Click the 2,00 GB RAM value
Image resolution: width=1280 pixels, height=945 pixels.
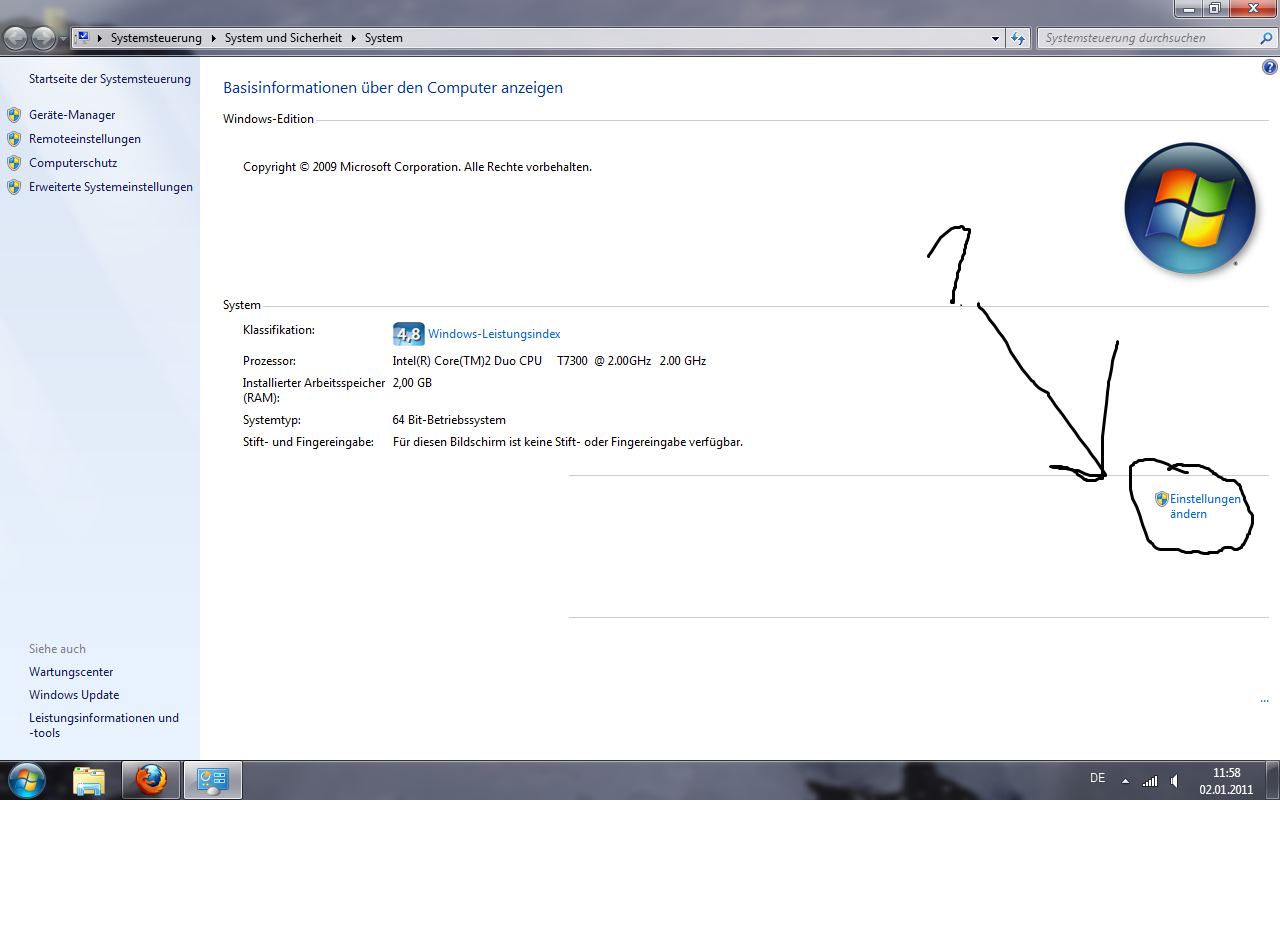tap(412, 383)
